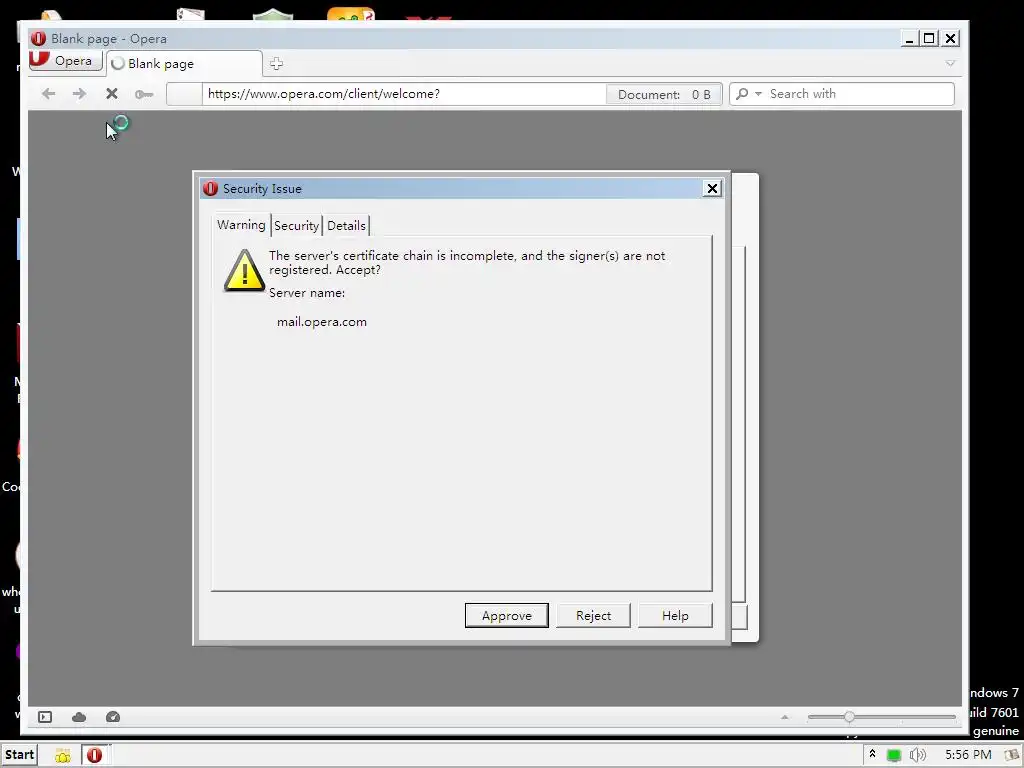Open the search engine dropdown arrow
Viewport: 1024px width, 768px height.
tap(758, 93)
